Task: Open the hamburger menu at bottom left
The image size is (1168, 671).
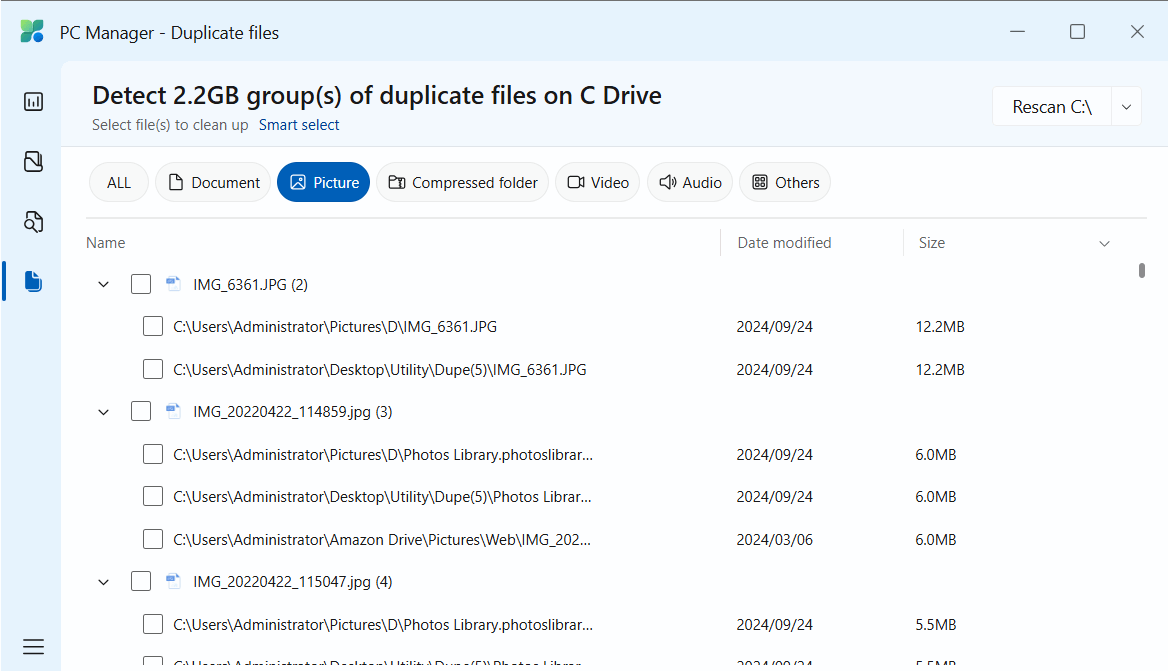Action: pyautogui.click(x=33, y=646)
